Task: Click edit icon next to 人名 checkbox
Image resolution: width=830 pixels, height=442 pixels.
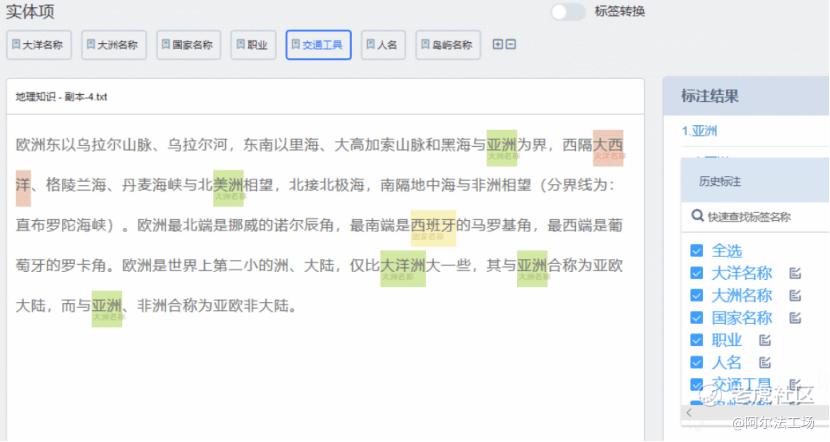Action: click(x=764, y=362)
